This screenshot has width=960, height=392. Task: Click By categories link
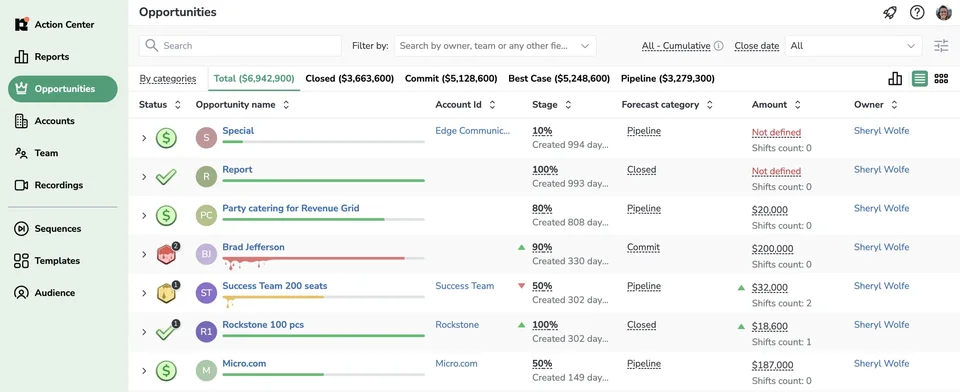[168, 78]
